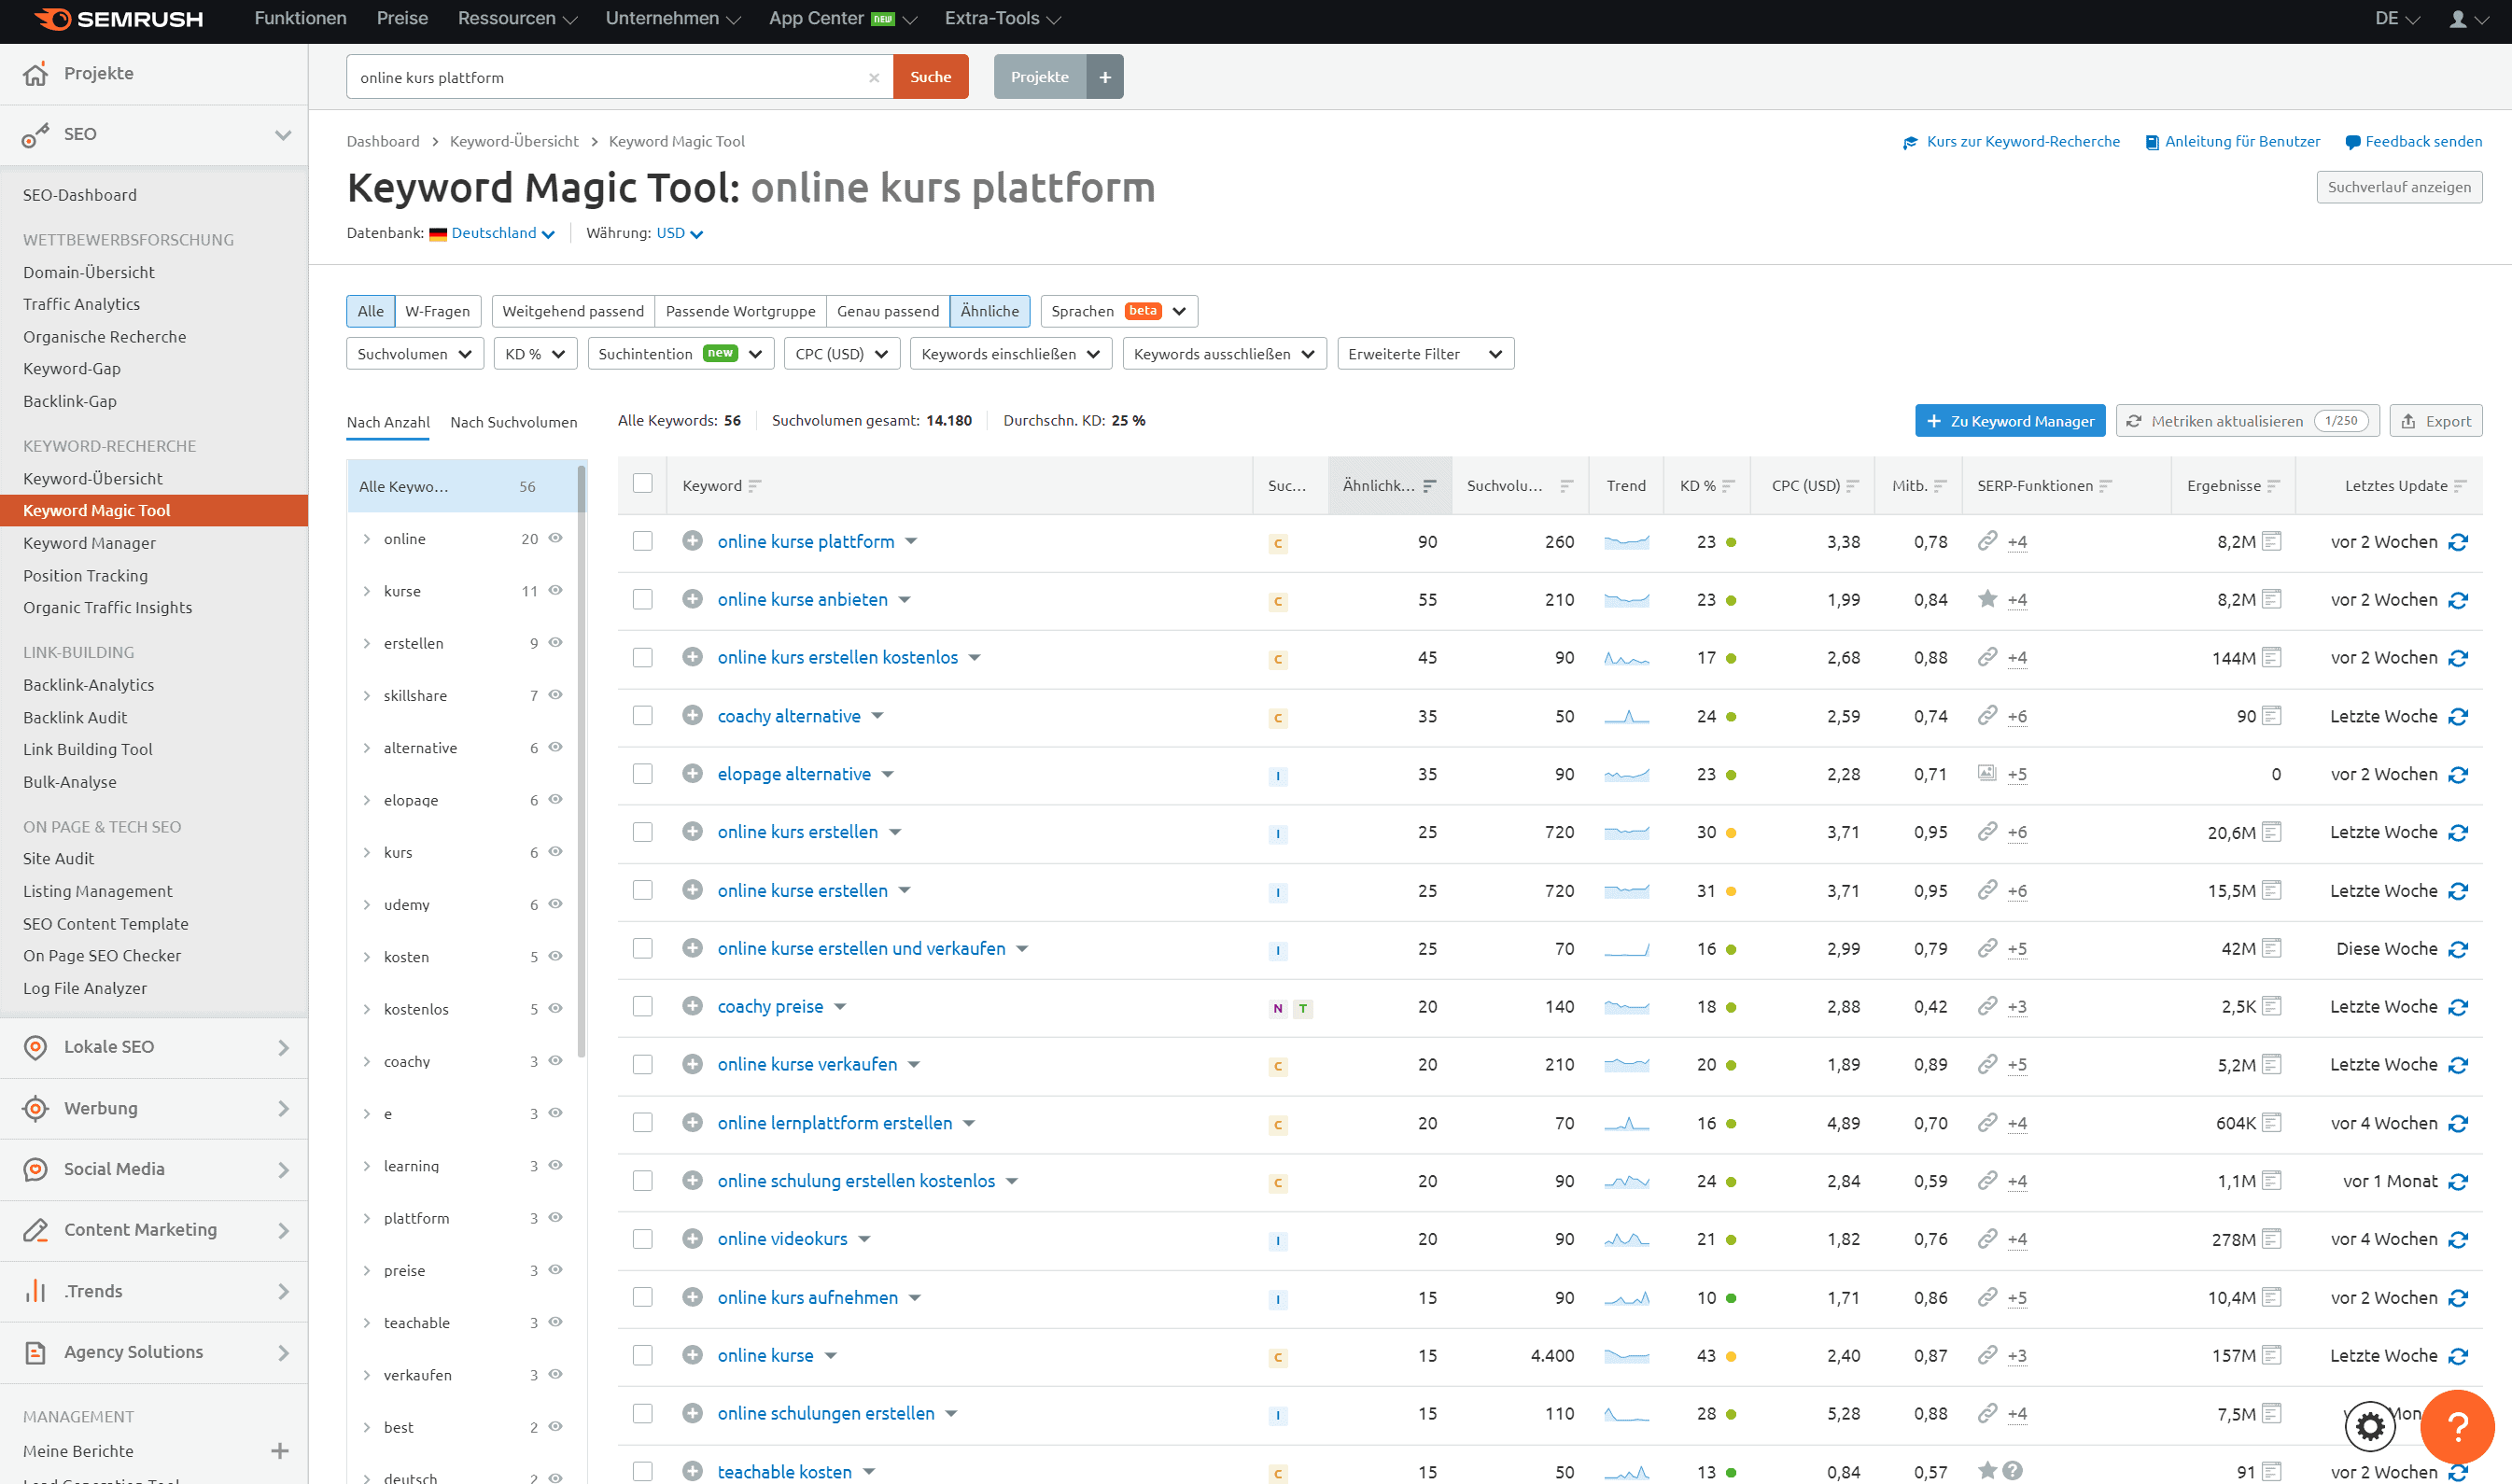The width and height of the screenshot is (2512, 1484).
Task: Click the Zu Keyword Manager button
Action: click(x=2009, y=421)
